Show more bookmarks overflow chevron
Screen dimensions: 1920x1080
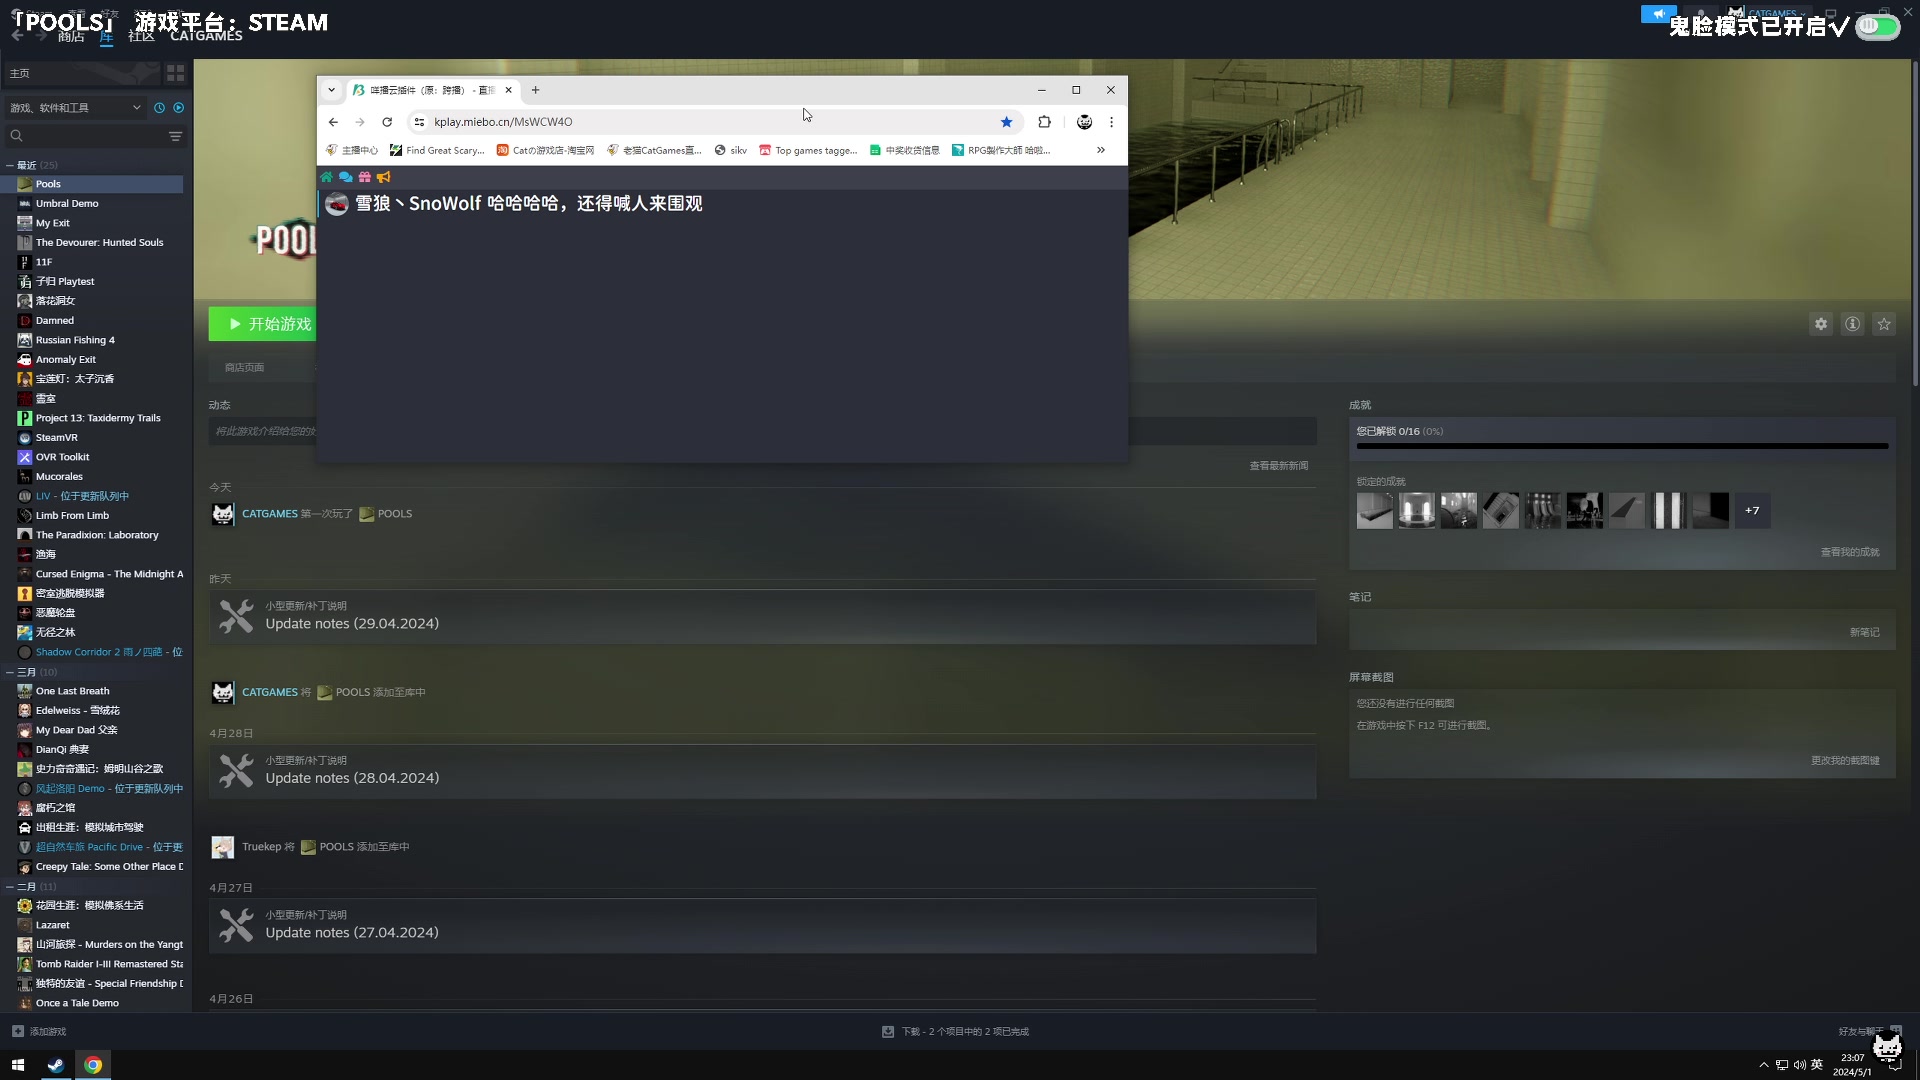(1101, 150)
